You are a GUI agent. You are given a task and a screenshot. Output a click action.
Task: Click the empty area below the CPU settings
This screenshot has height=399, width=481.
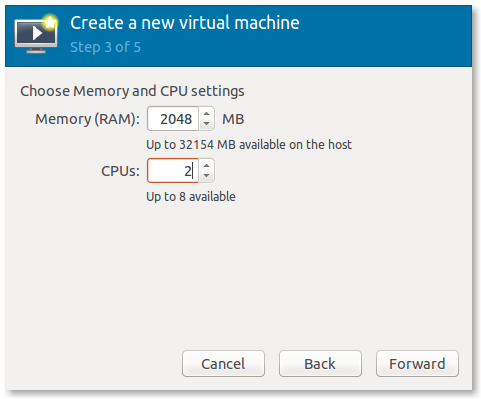pyautogui.click(x=238, y=273)
